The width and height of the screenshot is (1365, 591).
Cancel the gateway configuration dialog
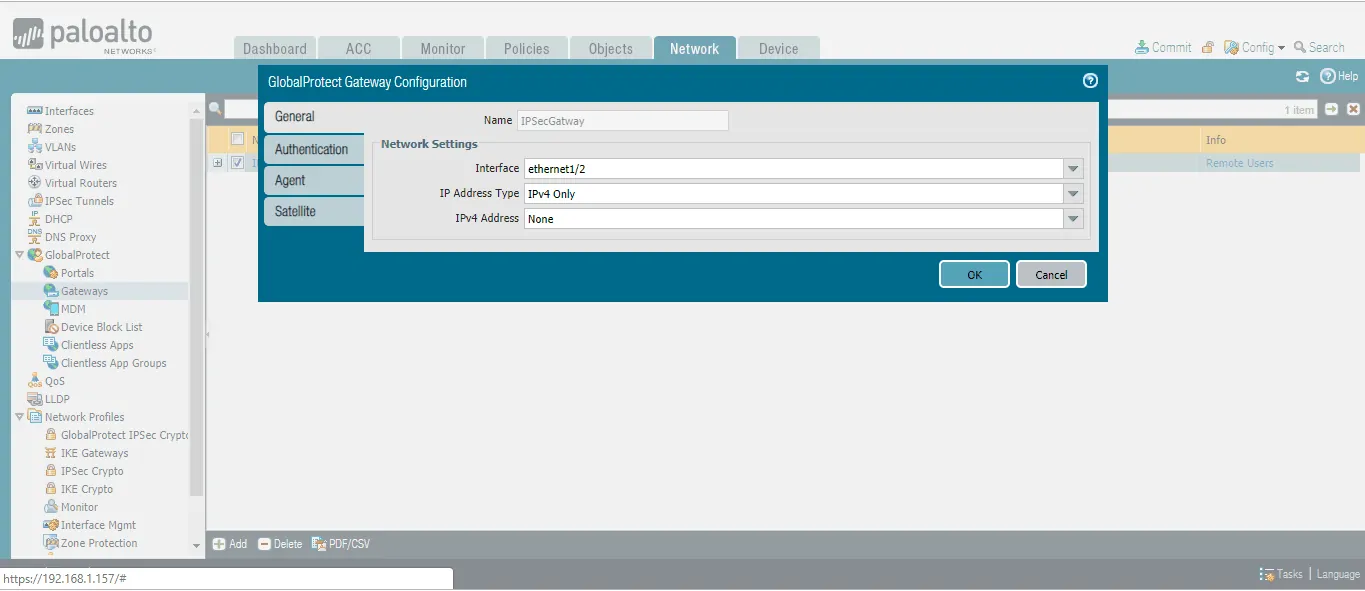[1051, 275]
